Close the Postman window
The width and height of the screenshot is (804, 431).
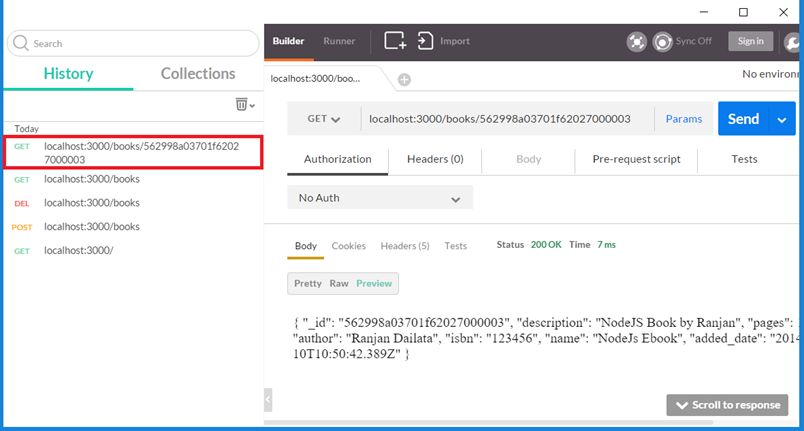point(783,12)
